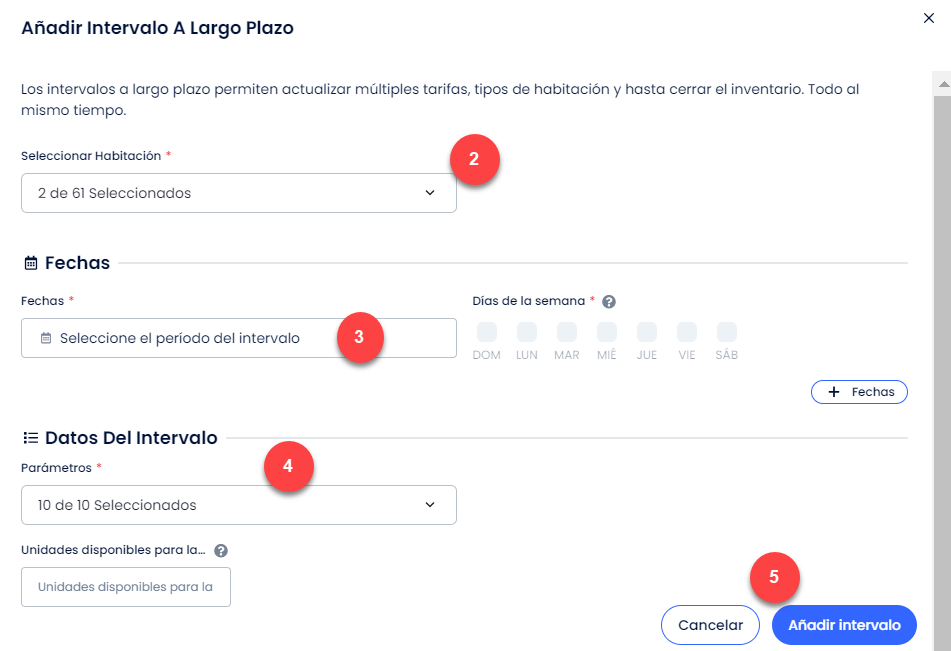Click help icon beside Días de la semana
Viewport: 951px width, 651px height.
click(x=609, y=301)
